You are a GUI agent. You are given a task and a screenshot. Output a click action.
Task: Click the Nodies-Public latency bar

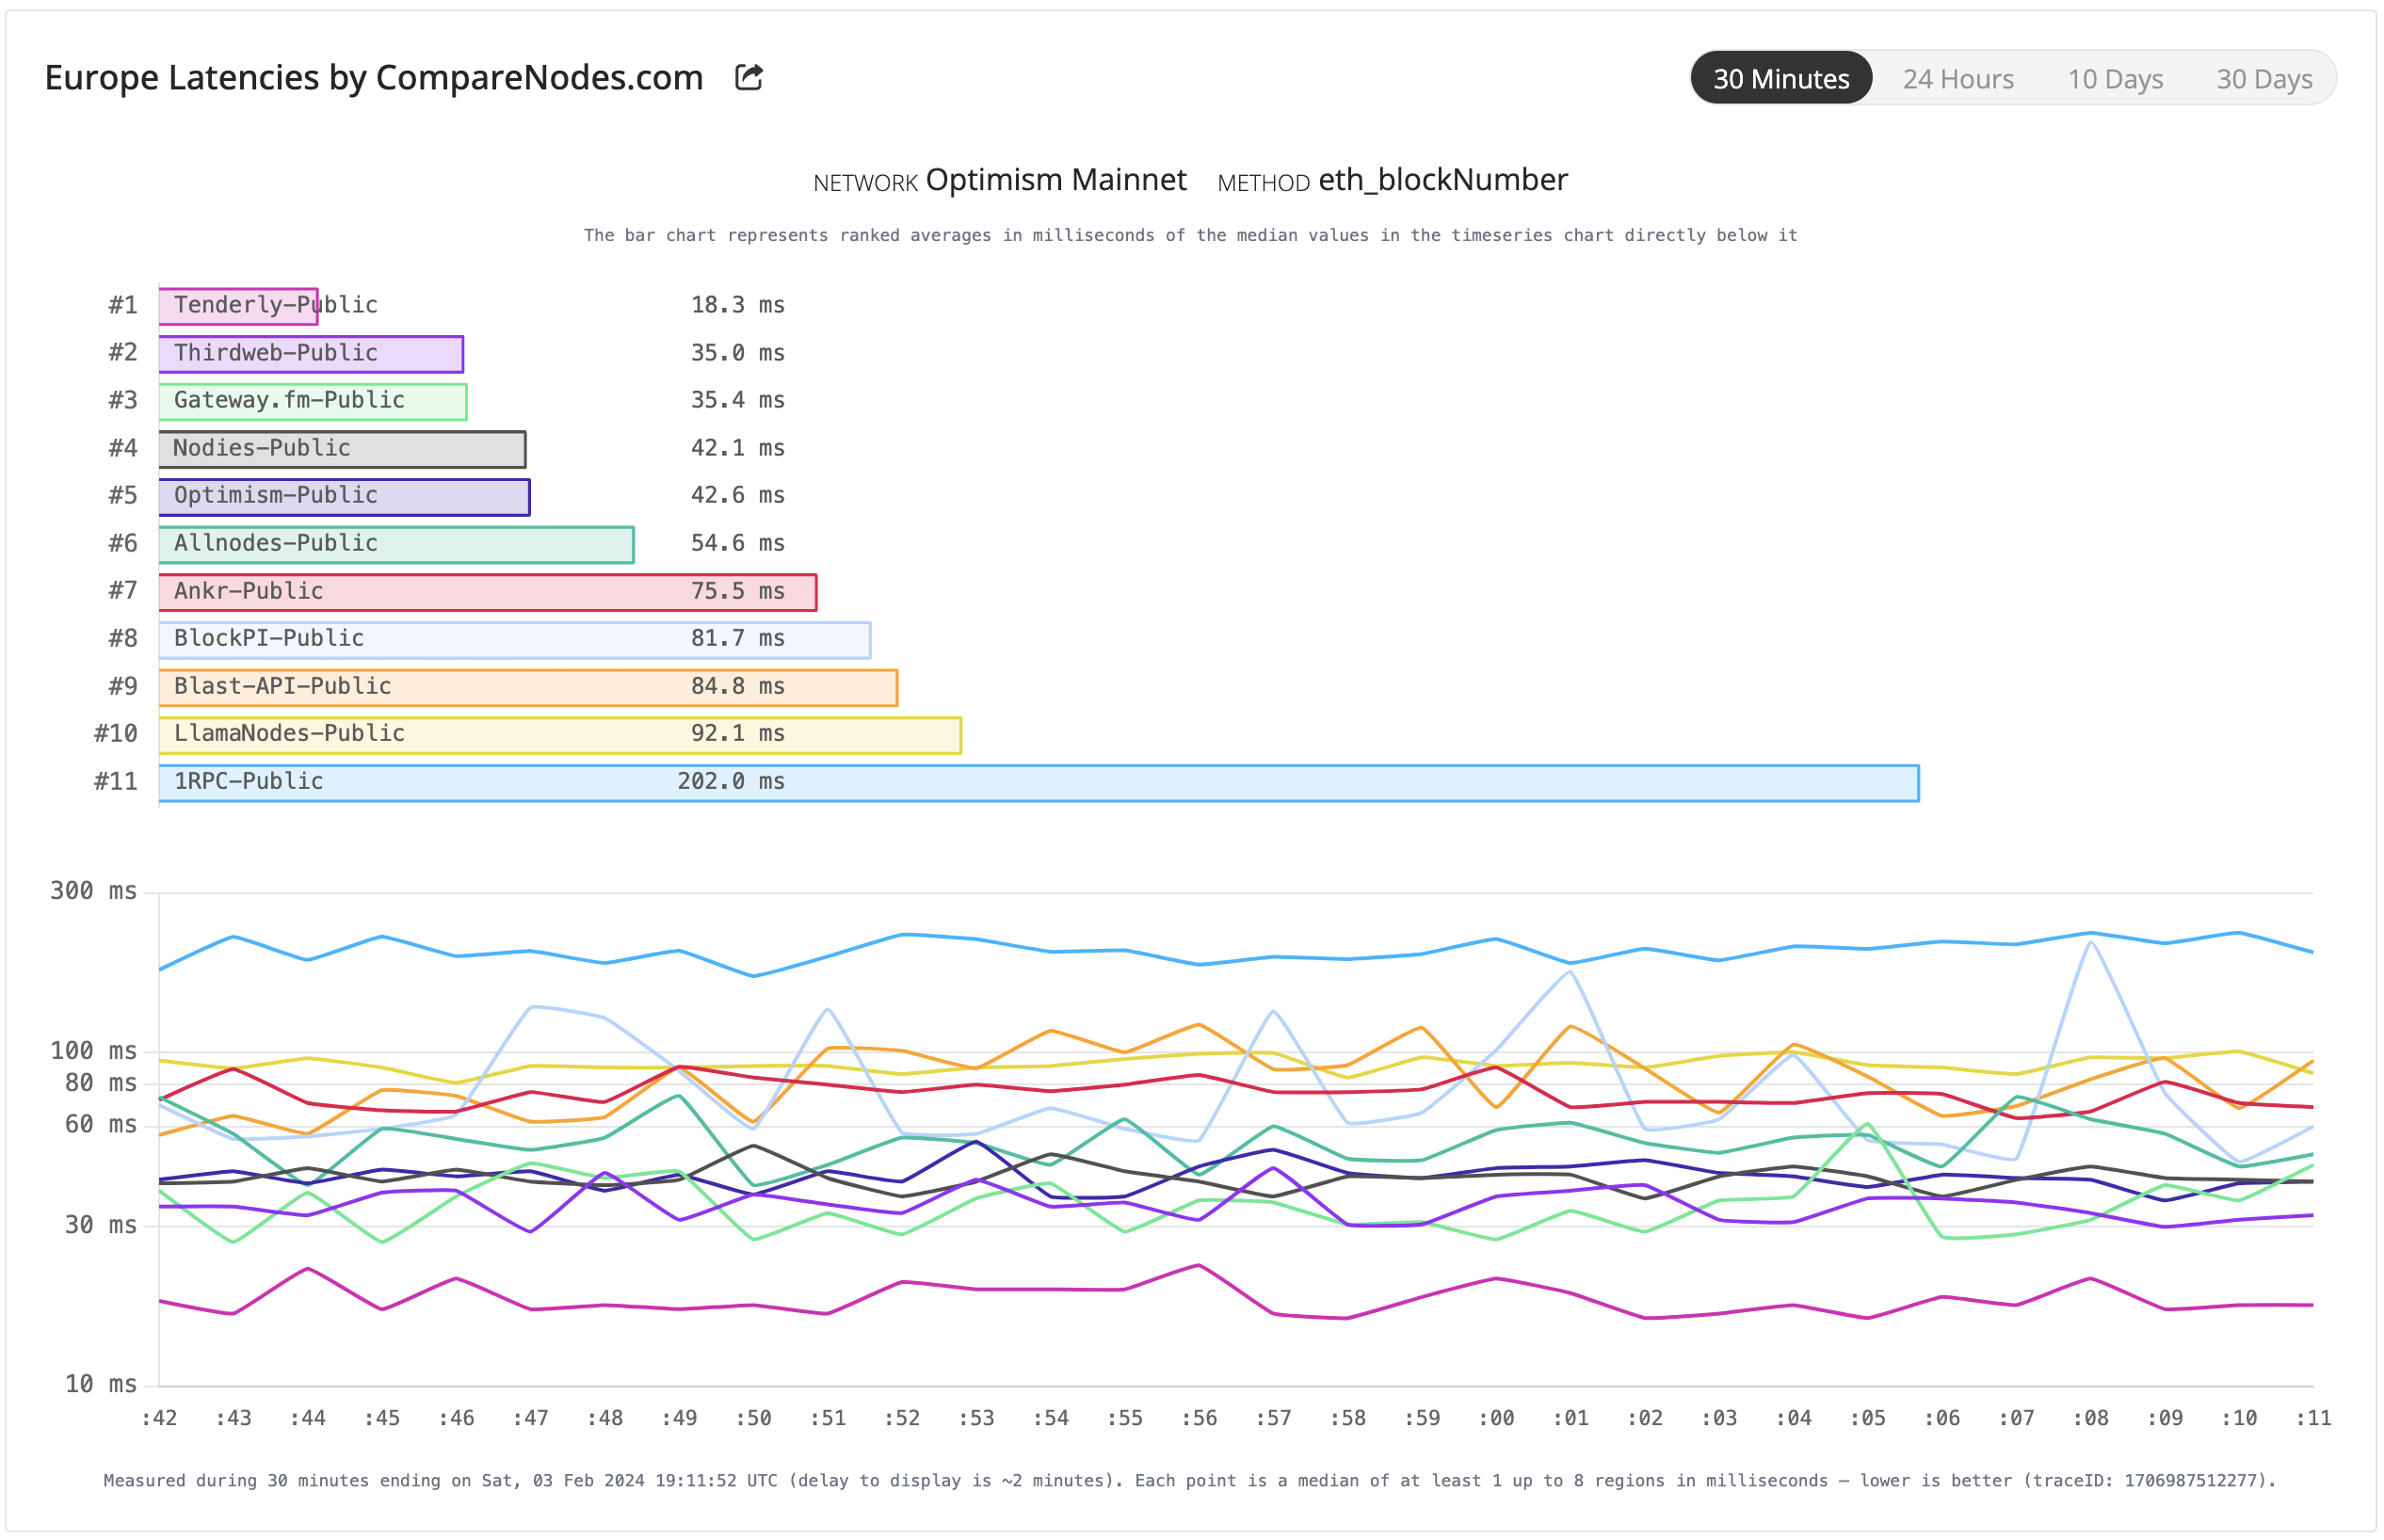click(x=341, y=448)
